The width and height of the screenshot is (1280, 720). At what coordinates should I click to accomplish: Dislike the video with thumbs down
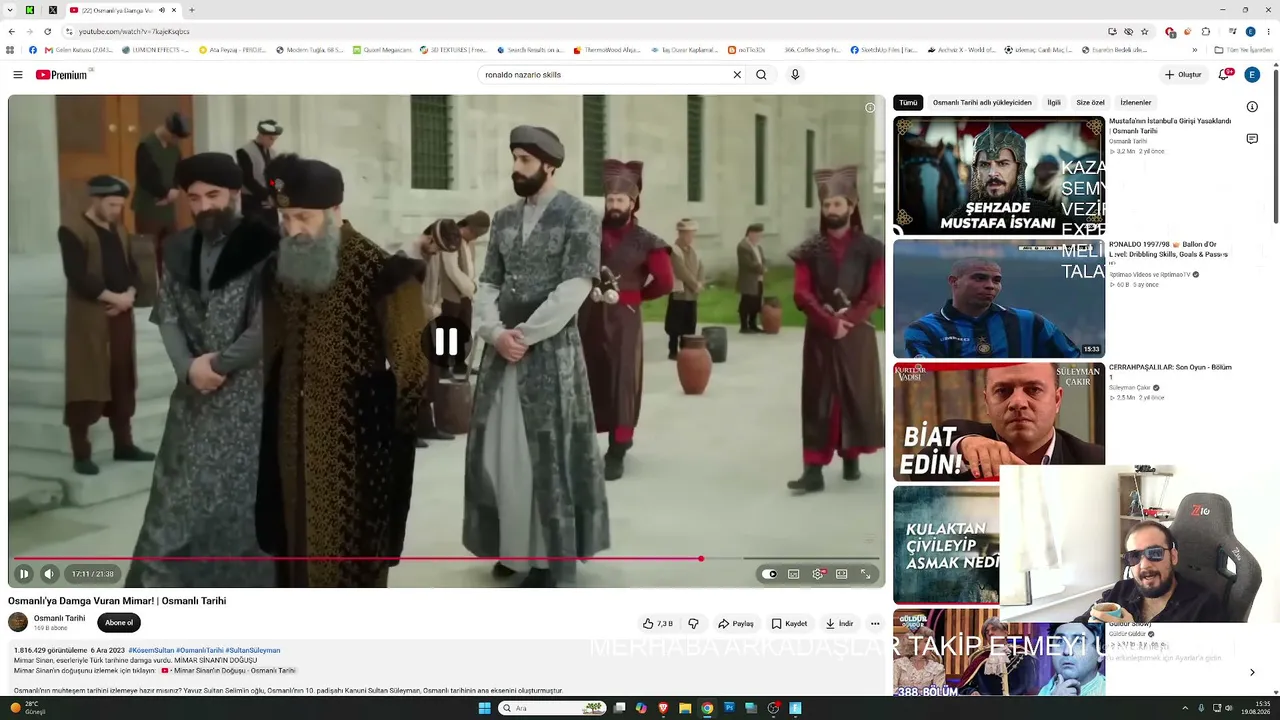(693, 624)
